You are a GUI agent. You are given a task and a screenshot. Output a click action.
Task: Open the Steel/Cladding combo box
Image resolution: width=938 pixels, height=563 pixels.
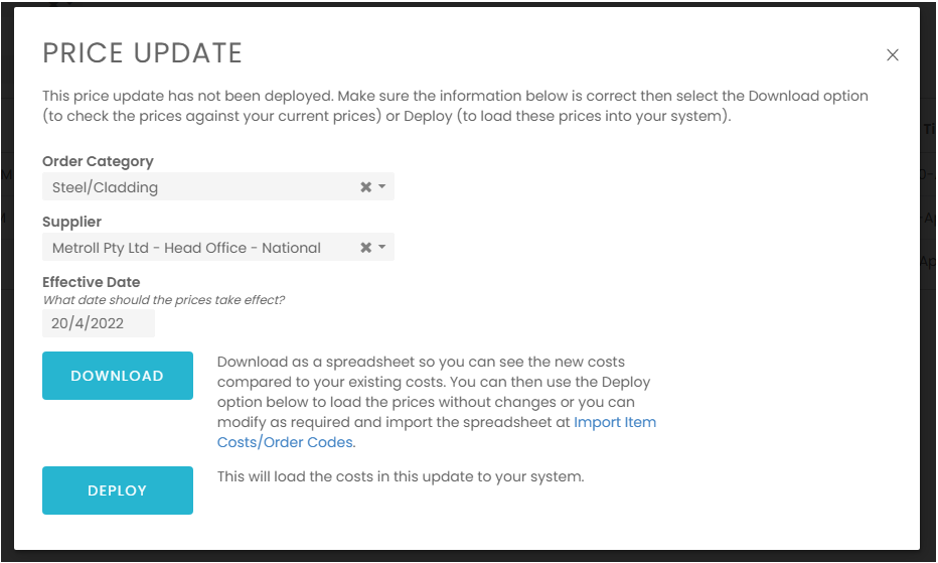200,187
